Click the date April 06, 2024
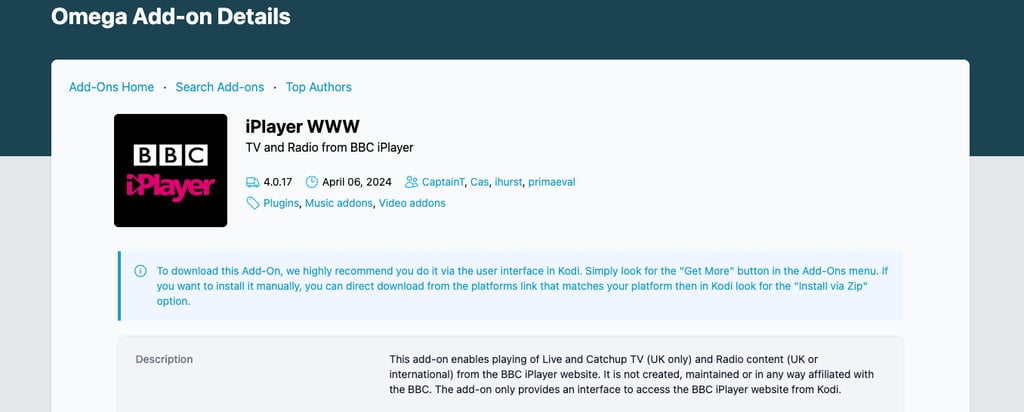 coord(357,182)
